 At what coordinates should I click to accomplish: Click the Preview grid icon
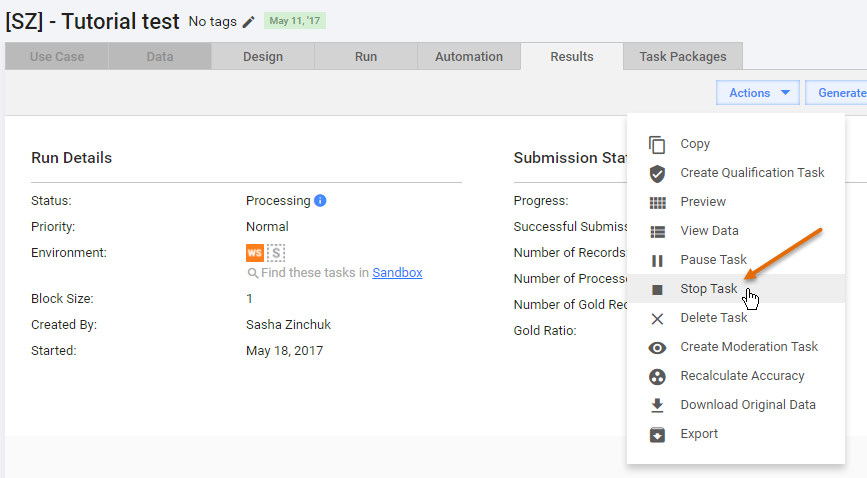[657, 202]
